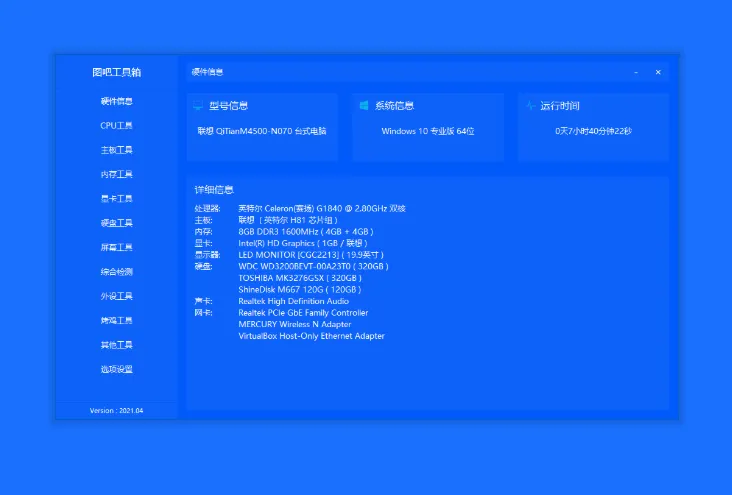The width and height of the screenshot is (732, 495).
Task: Select the 硬盘工具 sidebar entry
Action: point(116,223)
